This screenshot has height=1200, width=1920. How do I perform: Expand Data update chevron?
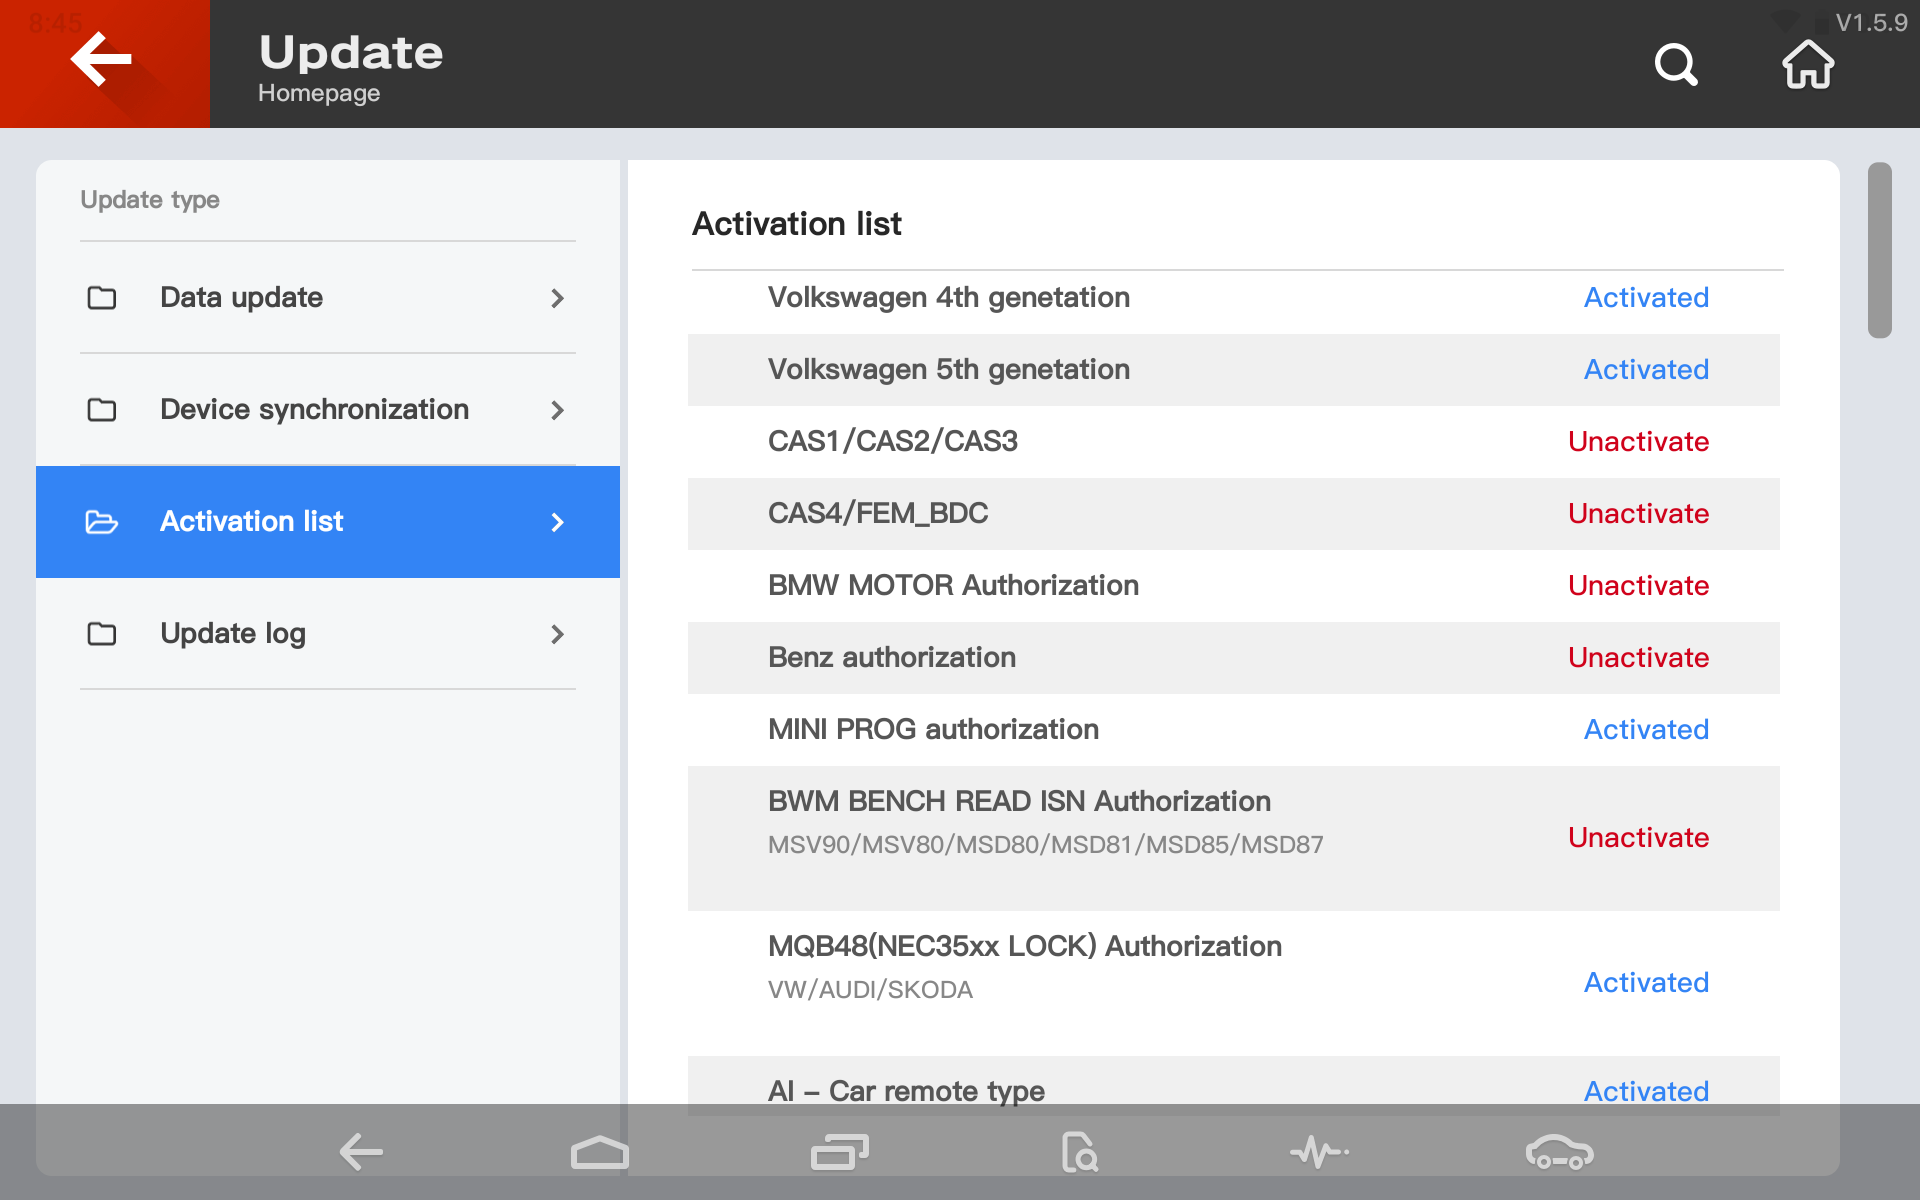(557, 298)
